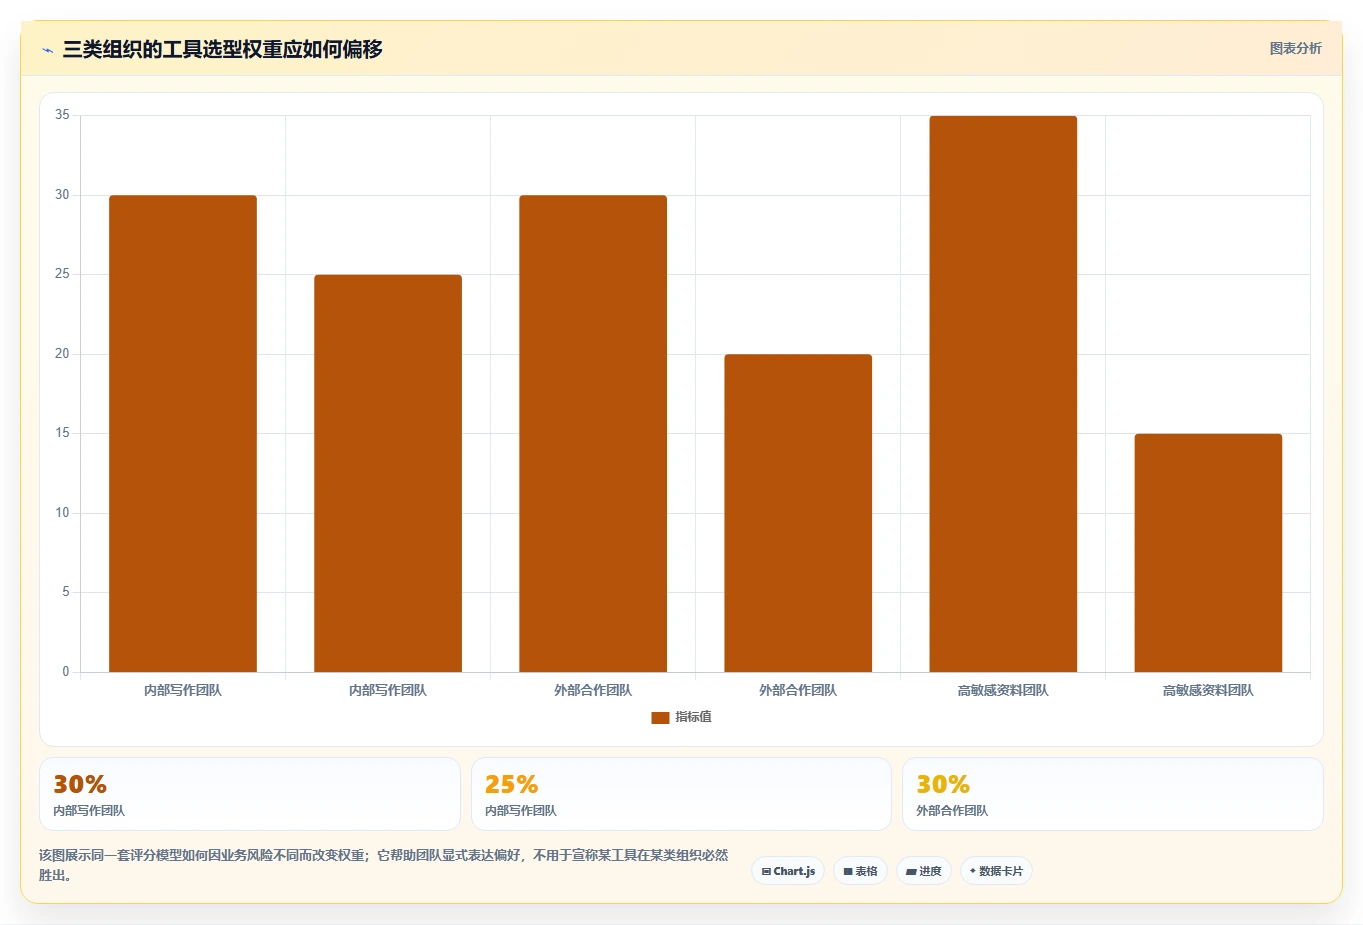Click the y-axis tick label 10
This screenshot has width=1363, height=925.
coord(62,513)
